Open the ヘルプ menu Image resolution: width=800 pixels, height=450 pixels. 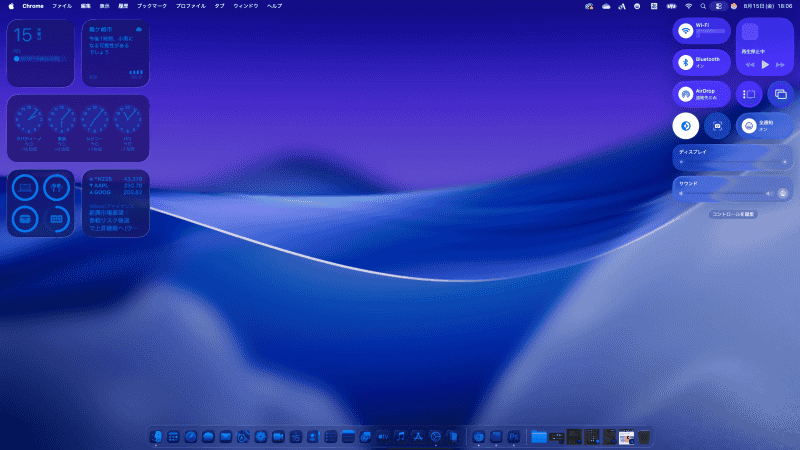[274, 6]
